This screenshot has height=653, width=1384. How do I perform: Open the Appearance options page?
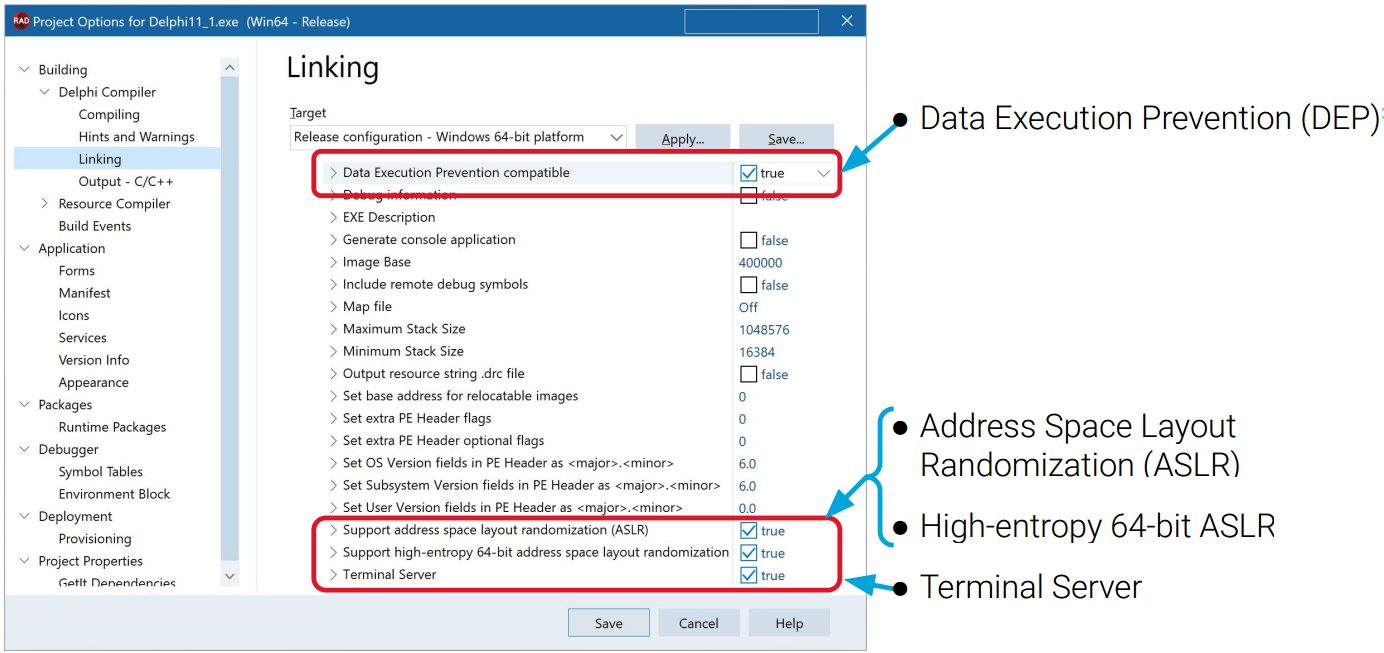pyautogui.click(x=93, y=382)
